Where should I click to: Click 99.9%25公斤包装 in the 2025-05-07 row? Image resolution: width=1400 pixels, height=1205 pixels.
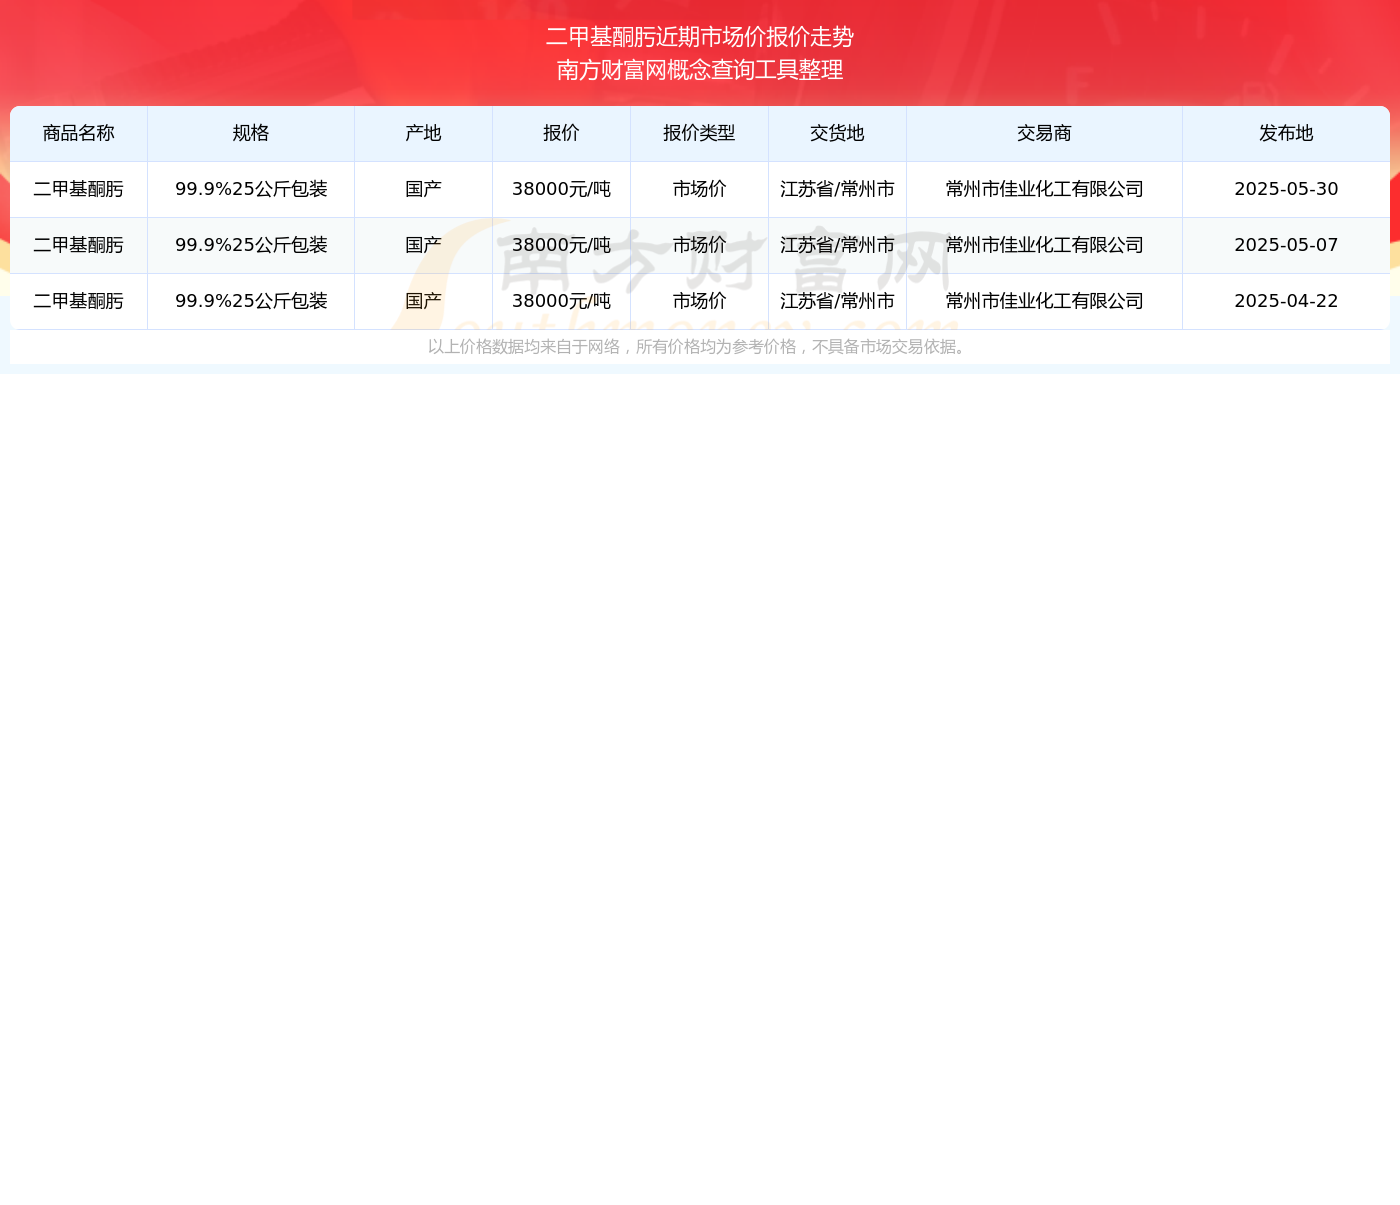[251, 245]
